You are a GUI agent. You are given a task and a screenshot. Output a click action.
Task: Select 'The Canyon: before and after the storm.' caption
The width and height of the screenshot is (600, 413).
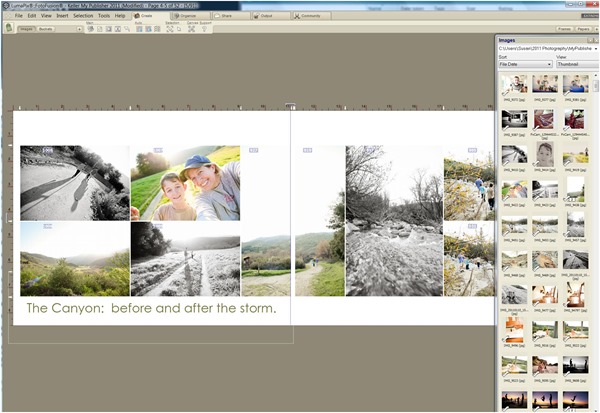[152, 308]
